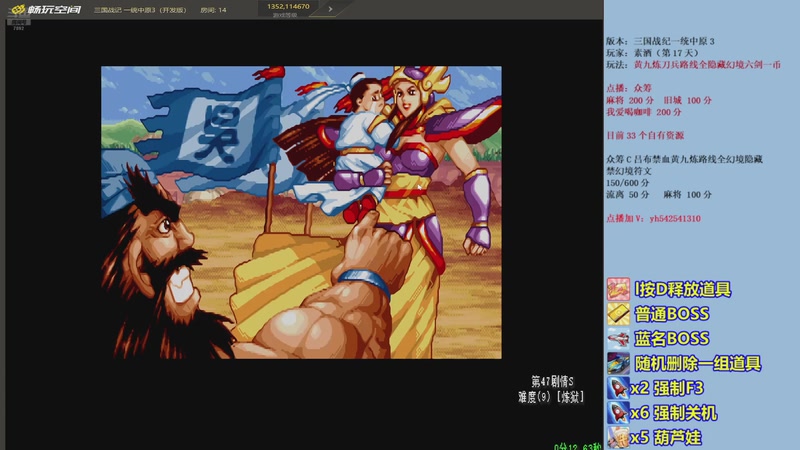Click the gift icon beside x5 葫芦娃
The image size is (800, 450).
tap(618, 437)
